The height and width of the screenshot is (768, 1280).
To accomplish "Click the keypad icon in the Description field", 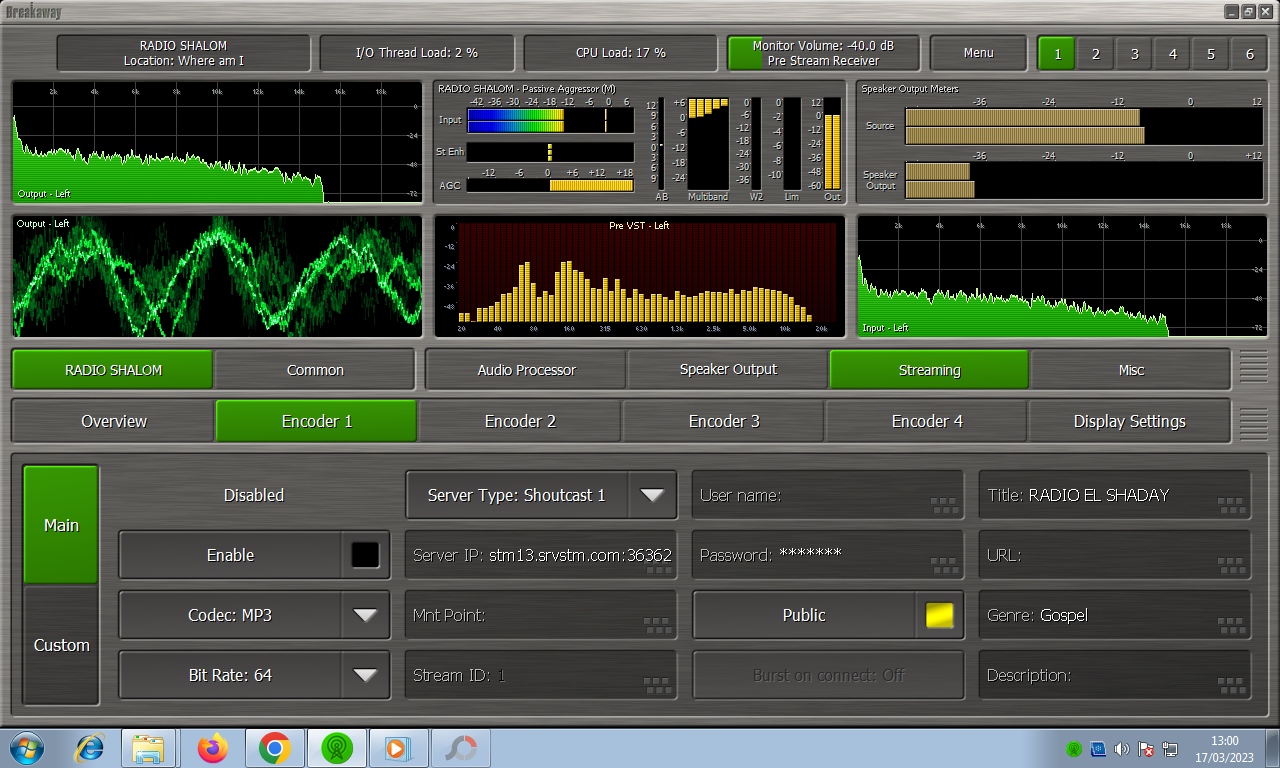I will coord(1231,685).
